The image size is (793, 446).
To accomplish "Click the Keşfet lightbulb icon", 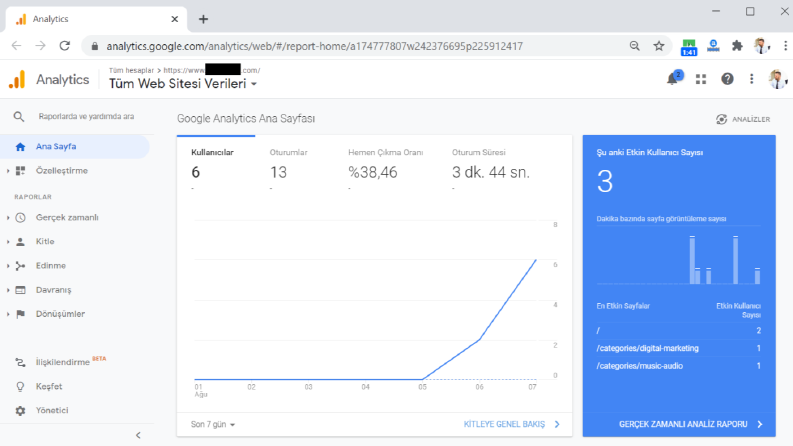I will (x=20, y=387).
